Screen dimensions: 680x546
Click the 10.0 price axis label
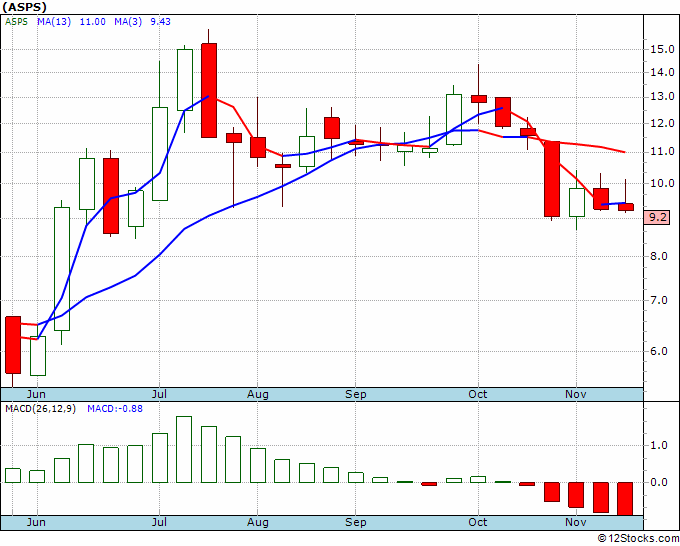pos(662,183)
